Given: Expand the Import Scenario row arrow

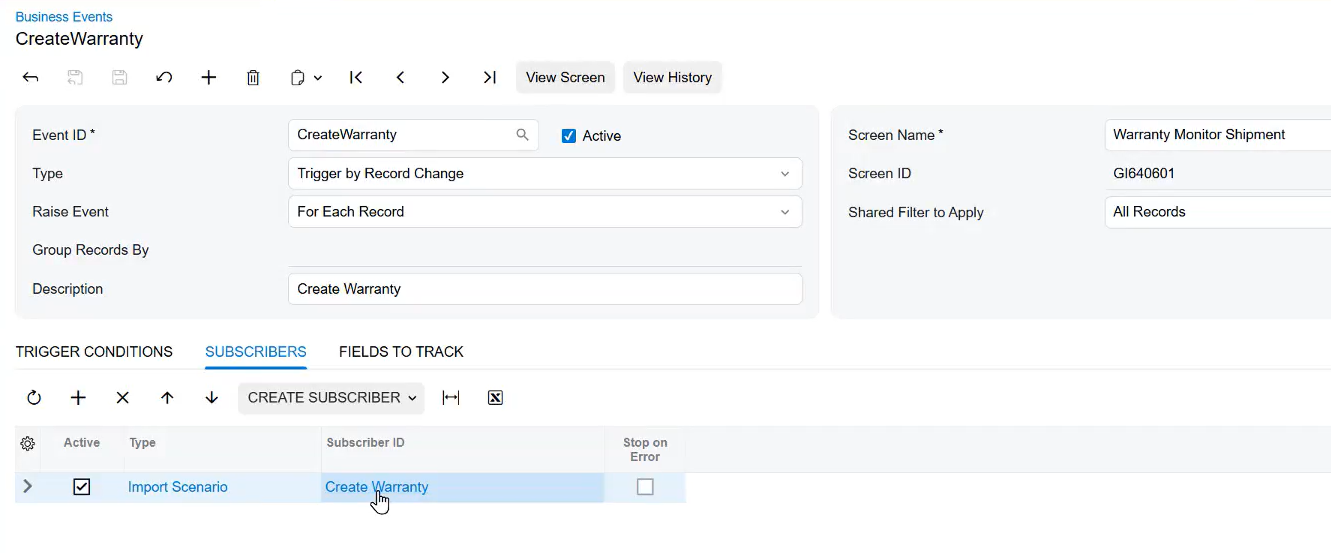Looking at the screenshot, I should (x=27, y=487).
